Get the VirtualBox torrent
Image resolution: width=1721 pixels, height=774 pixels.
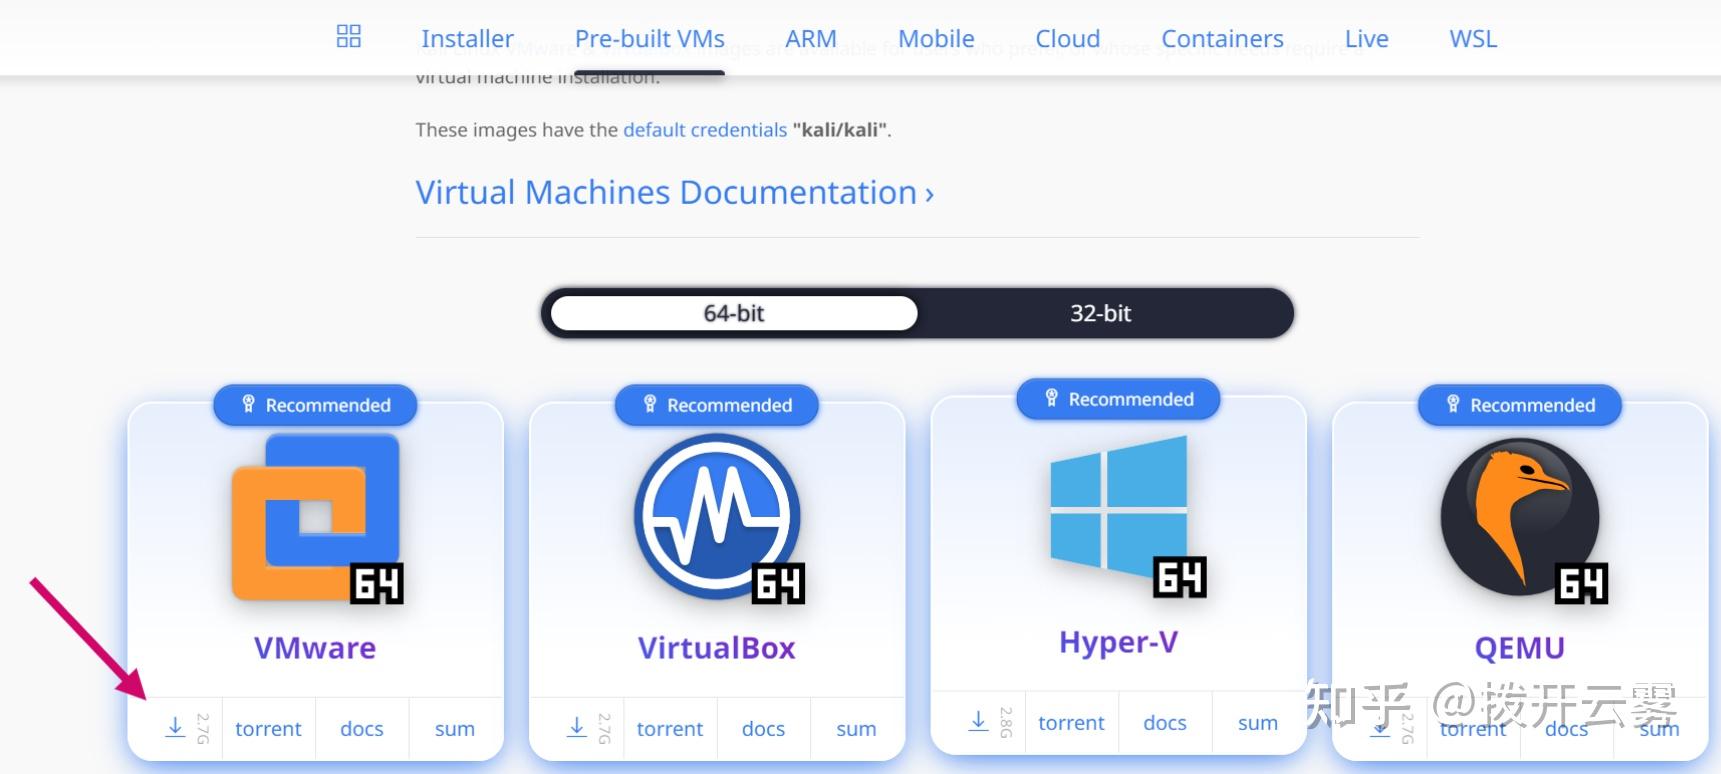pyautogui.click(x=670, y=729)
